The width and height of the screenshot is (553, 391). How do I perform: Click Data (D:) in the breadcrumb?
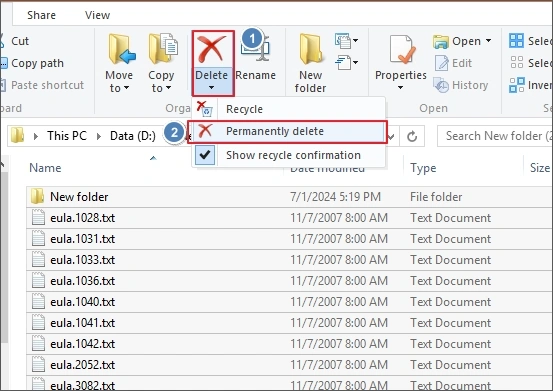[133, 136]
